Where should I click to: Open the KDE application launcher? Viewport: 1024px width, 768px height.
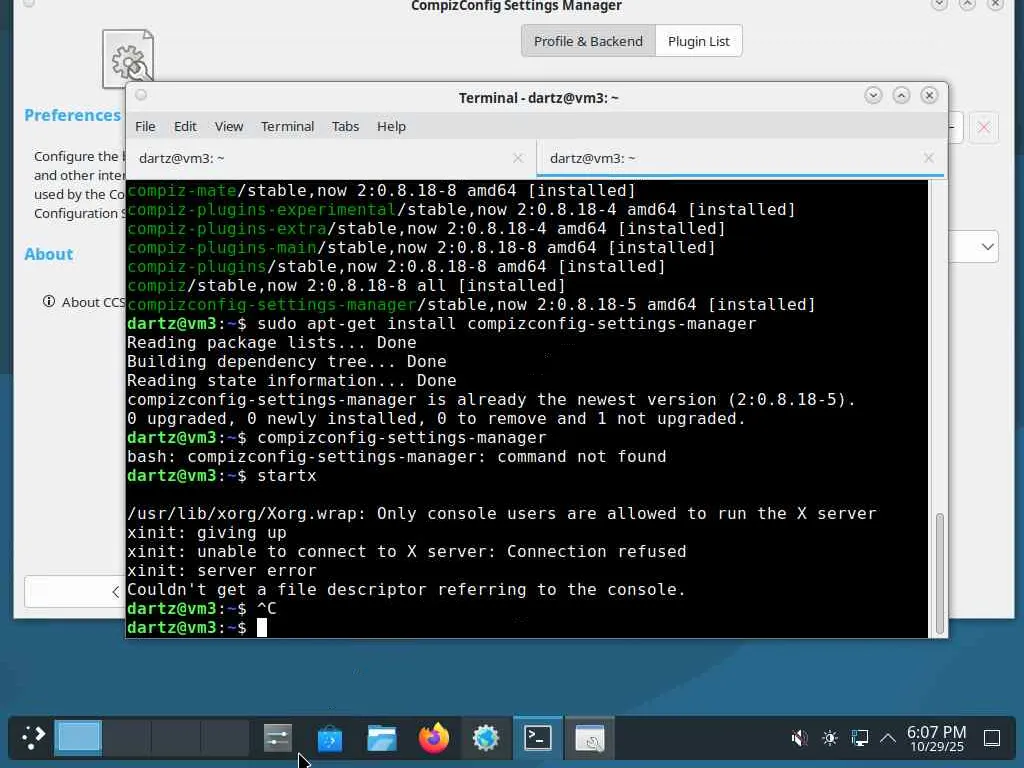click(33, 738)
